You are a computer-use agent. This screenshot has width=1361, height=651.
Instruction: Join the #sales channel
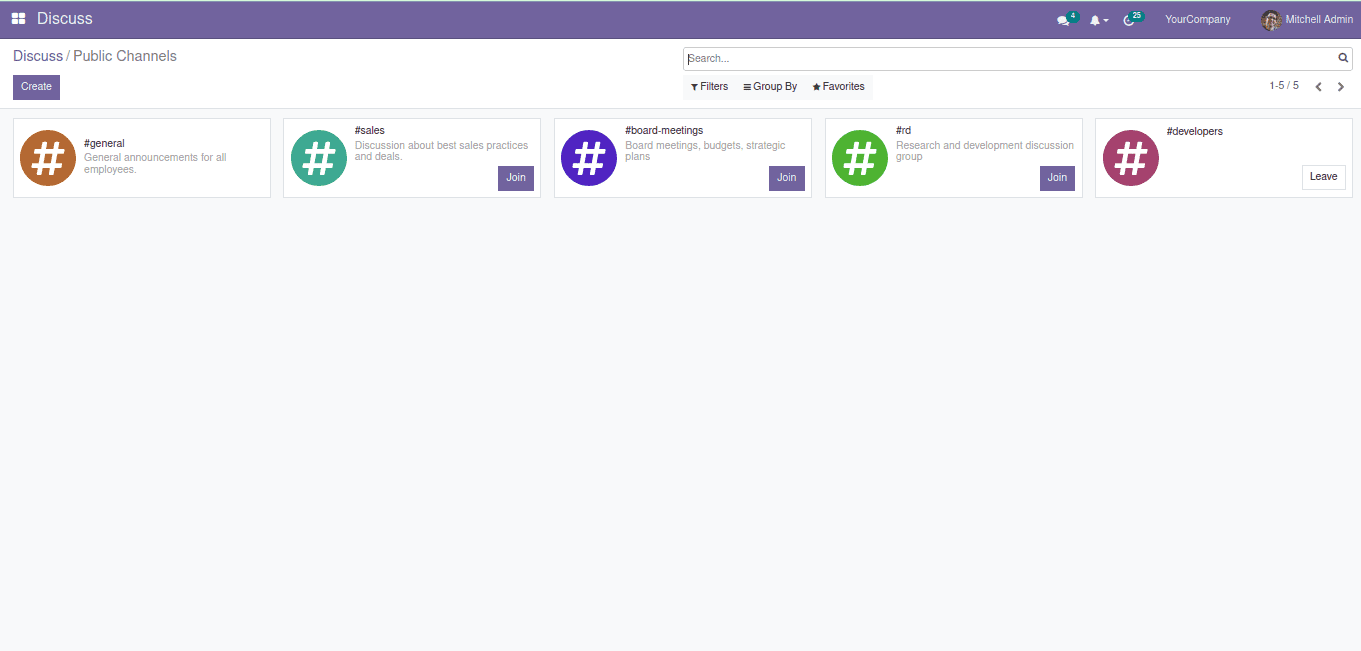pos(516,178)
